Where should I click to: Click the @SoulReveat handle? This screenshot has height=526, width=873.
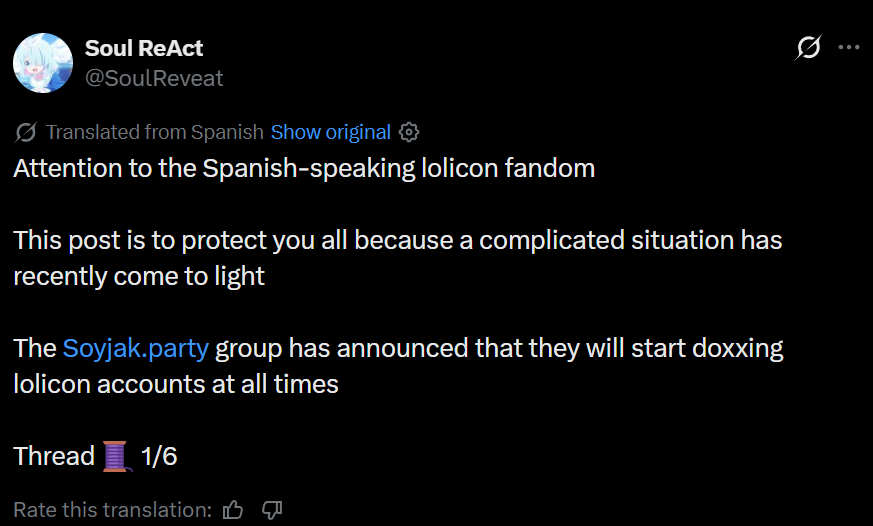154,78
